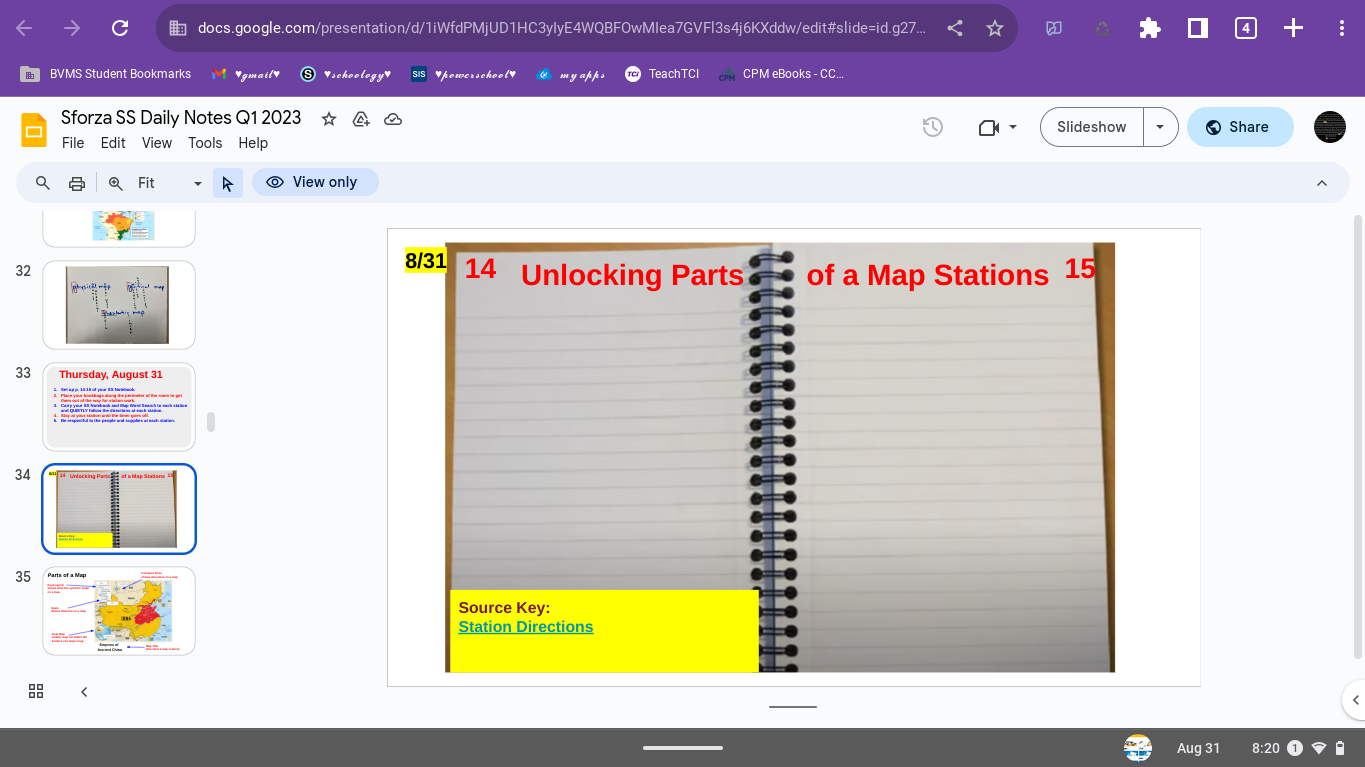The height and width of the screenshot is (767, 1365).
Task: Click the View only mode button
Action: pos(315,182)
